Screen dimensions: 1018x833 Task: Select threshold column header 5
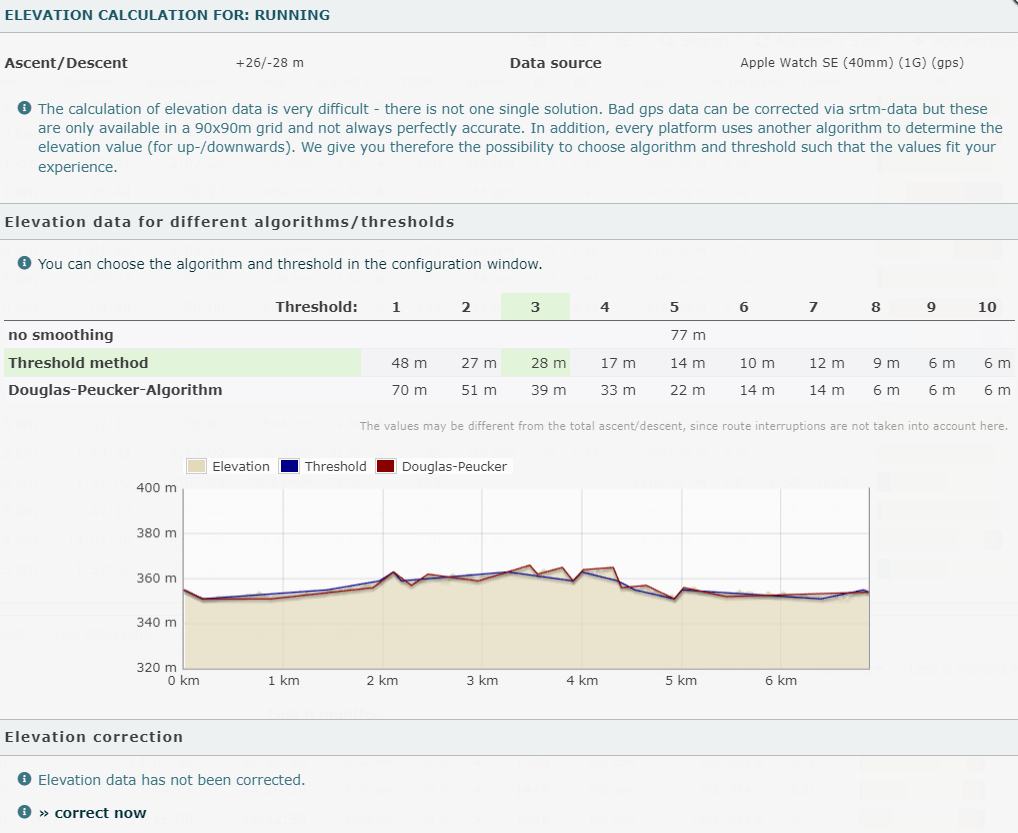coord(675,307)
